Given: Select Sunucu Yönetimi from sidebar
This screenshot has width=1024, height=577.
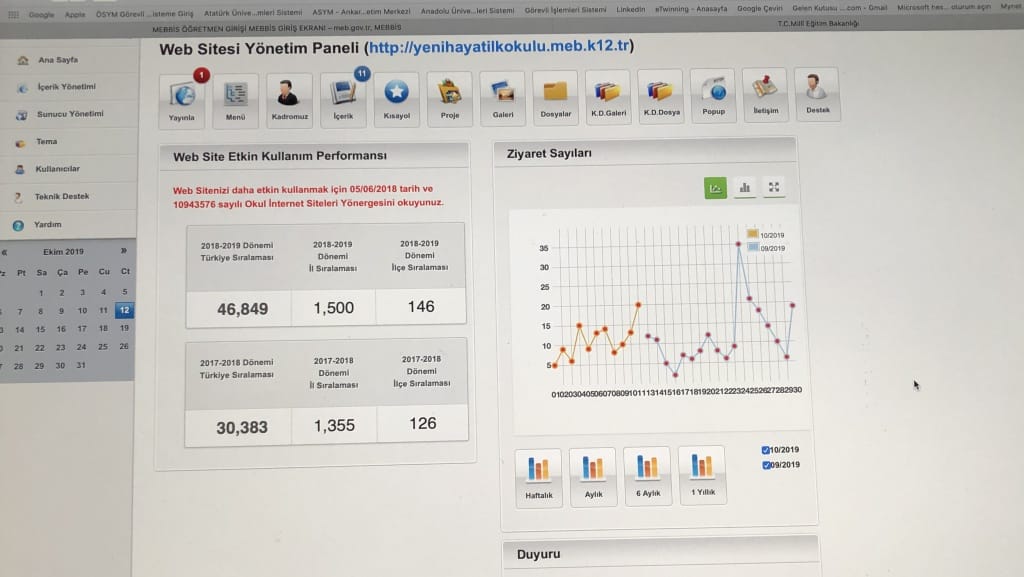Looking at the screenshot, I should click(x=69, y=114).
